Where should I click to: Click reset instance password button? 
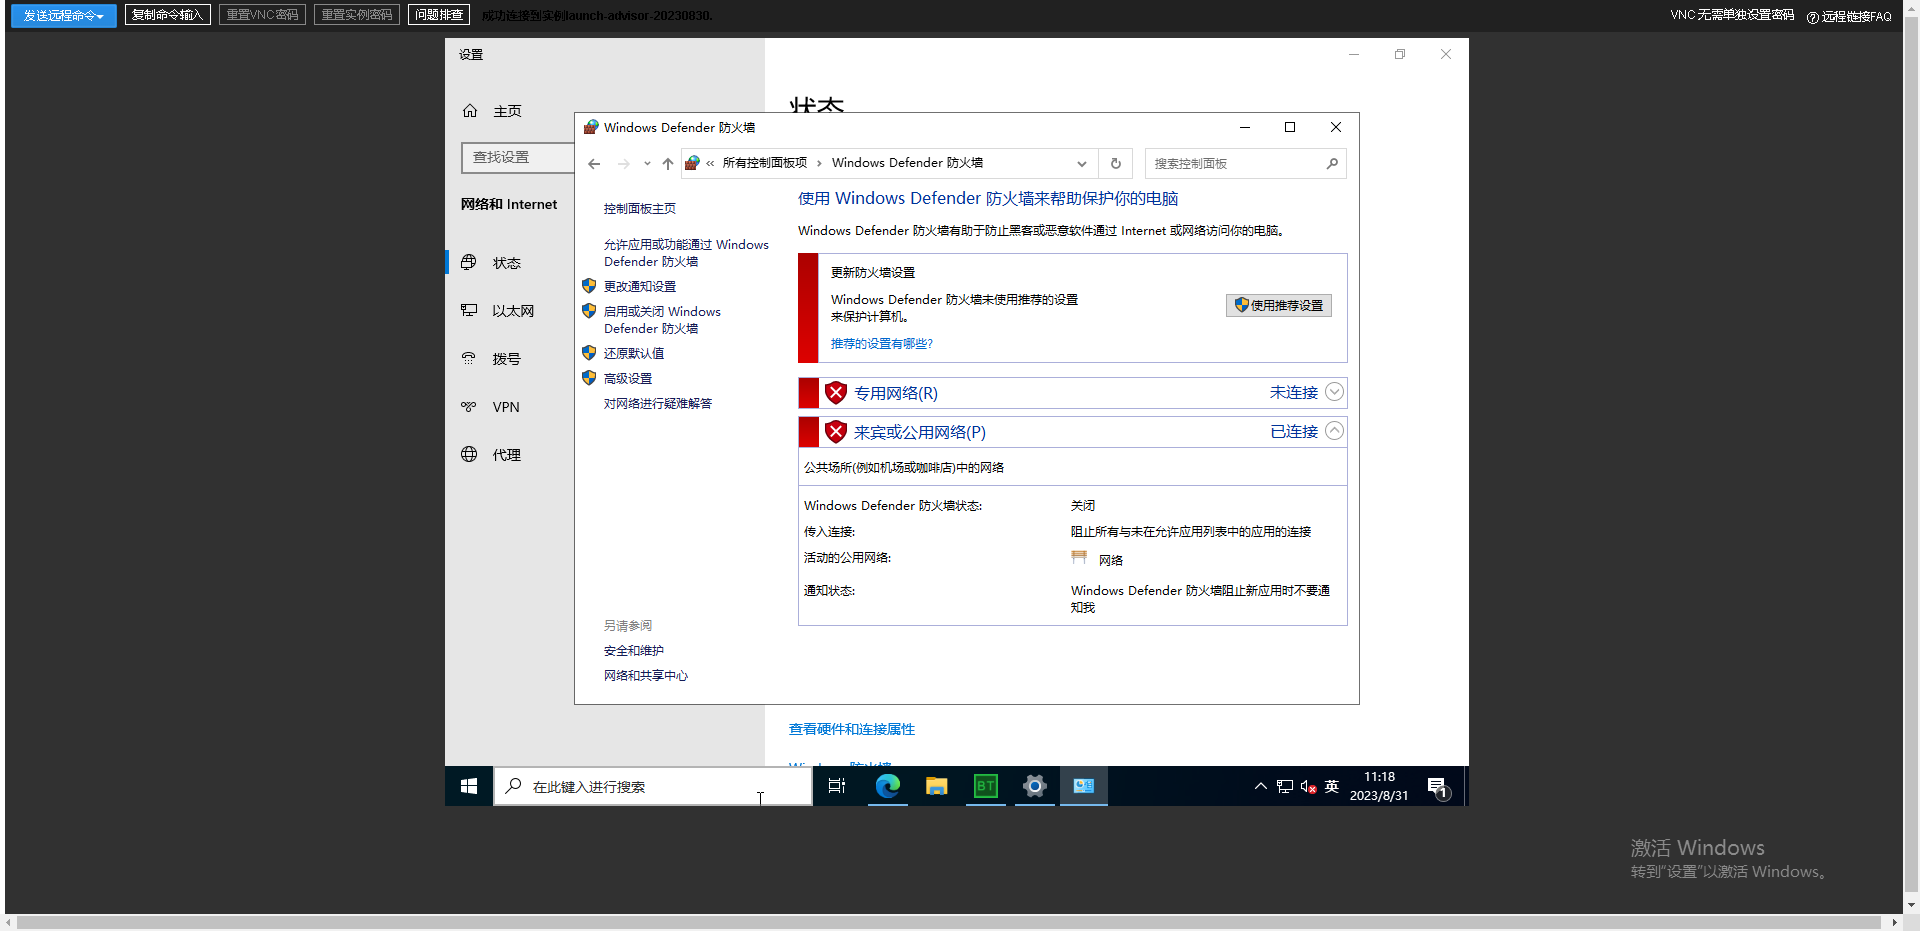(357, 15)
